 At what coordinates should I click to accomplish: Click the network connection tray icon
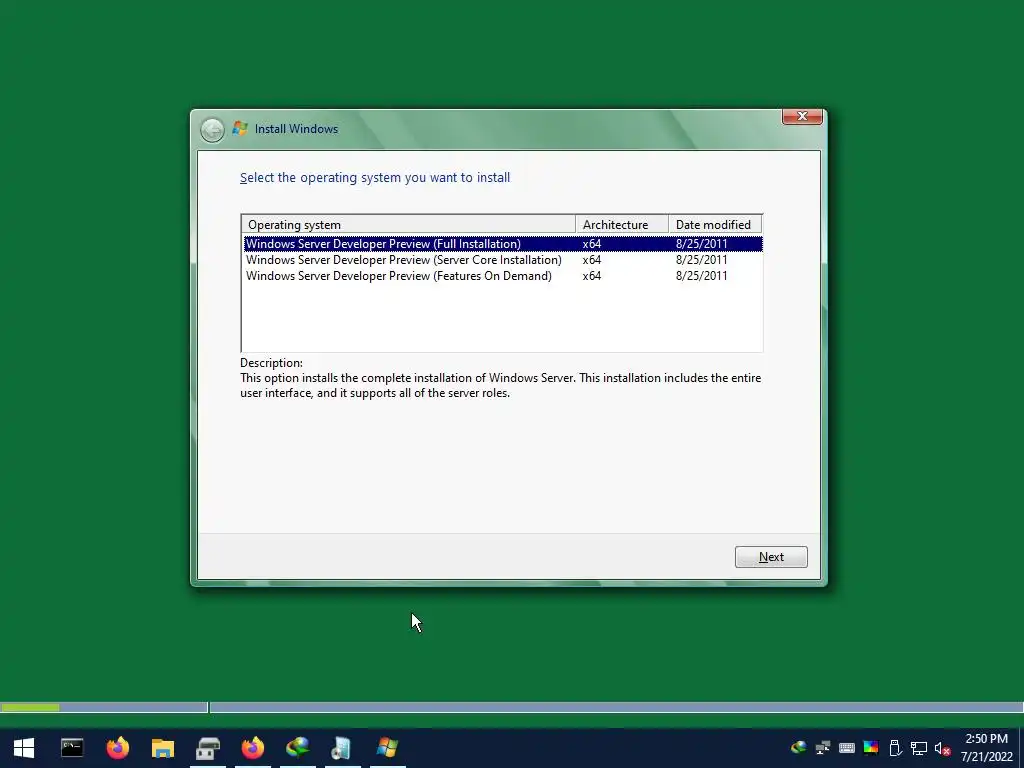coord(919,748)
